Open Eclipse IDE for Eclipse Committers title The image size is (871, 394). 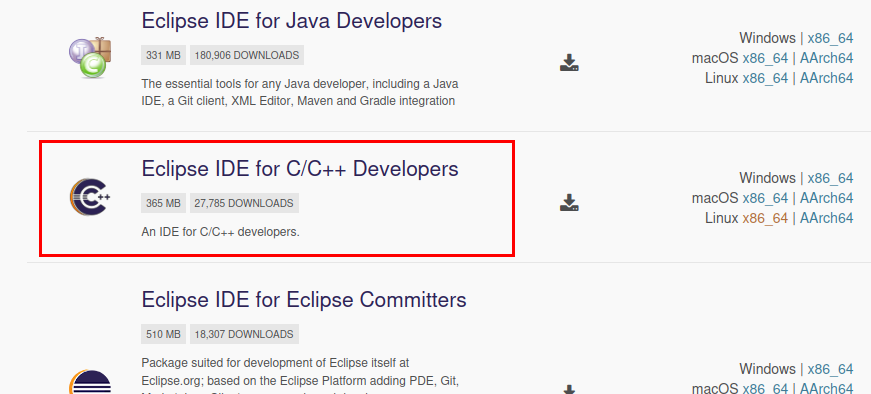[x=304, y=300]
